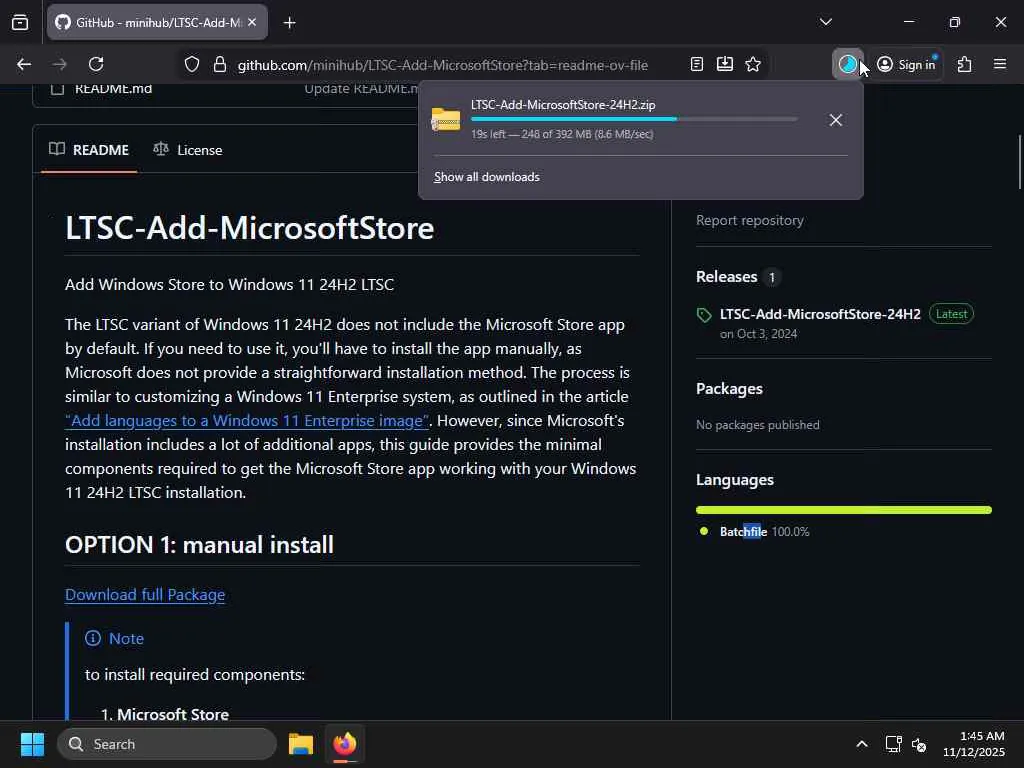Screen dimensions: 1024x768
Task: Focus the github.com address bar
Action: [442, 65]
